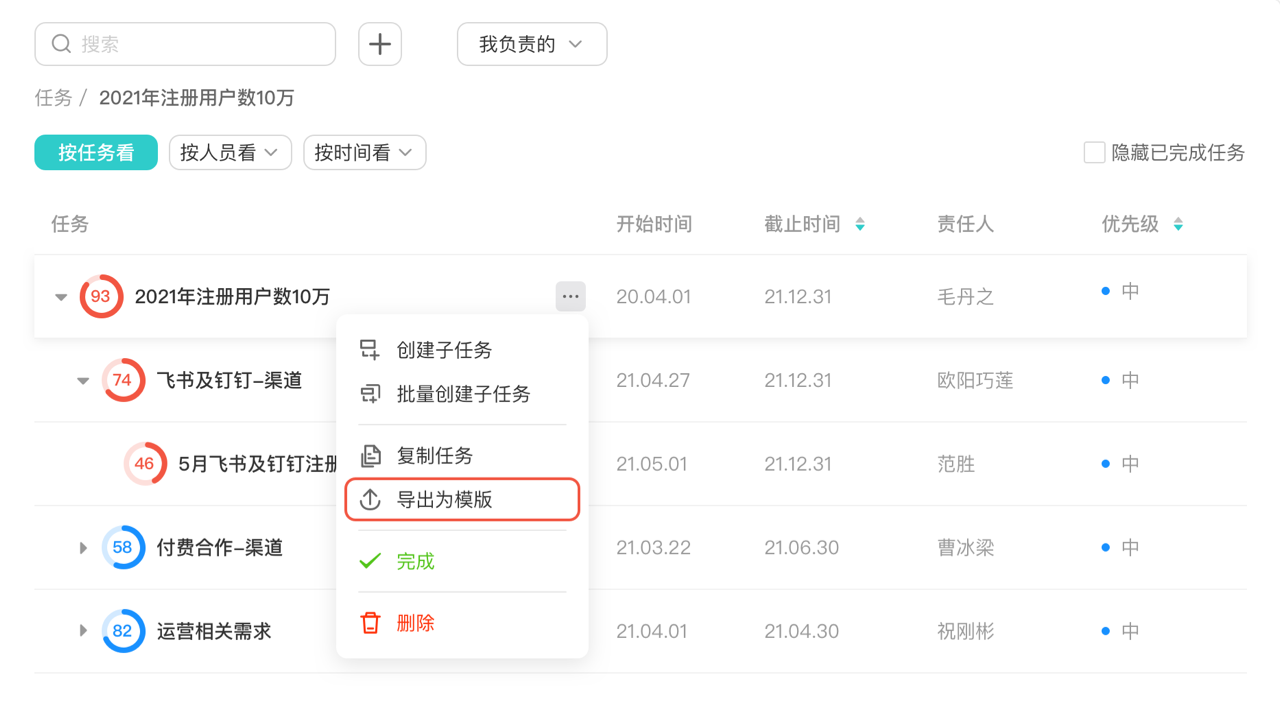Expand the 运营相关需求 task row

(x=84, y=631)
